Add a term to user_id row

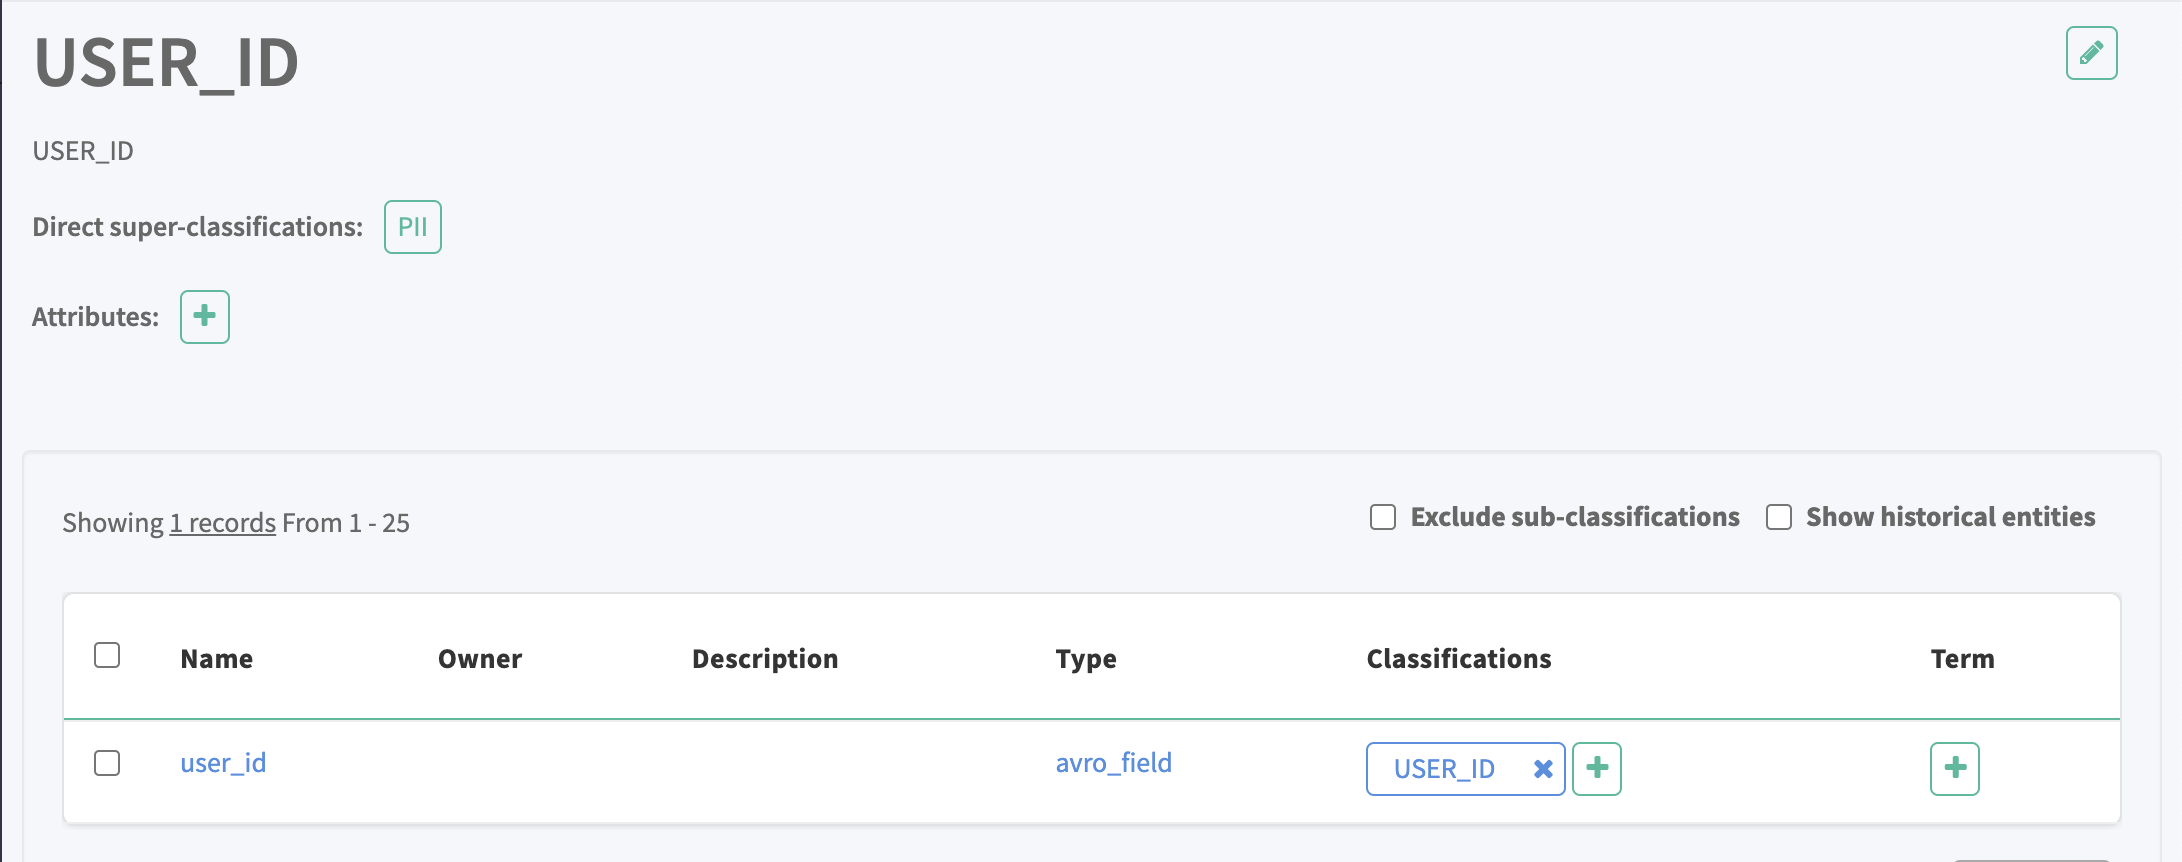pyautogui.click(x=1954, y=769)
